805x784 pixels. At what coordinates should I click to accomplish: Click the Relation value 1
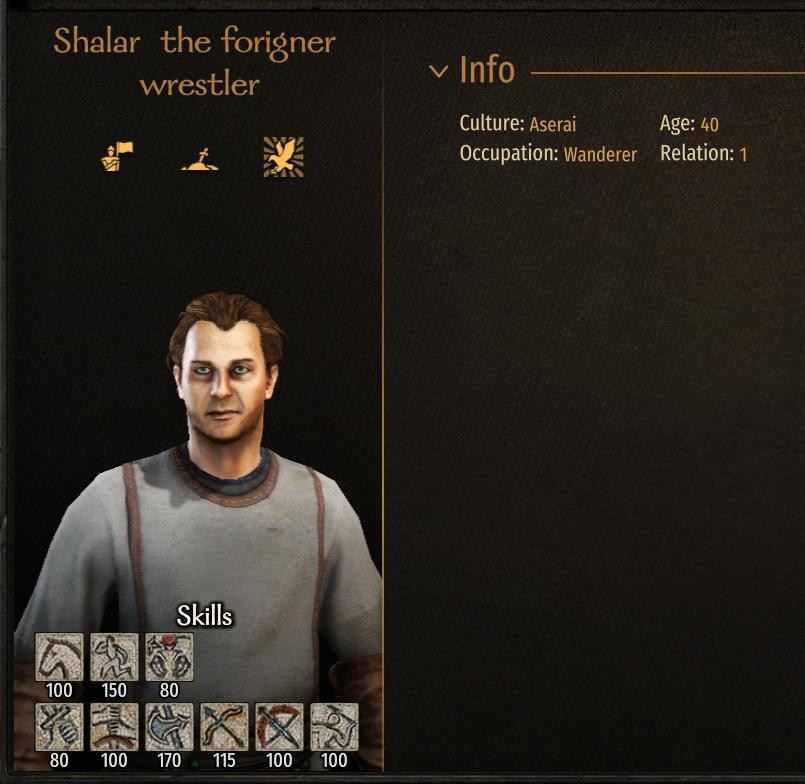pos(743,154)
